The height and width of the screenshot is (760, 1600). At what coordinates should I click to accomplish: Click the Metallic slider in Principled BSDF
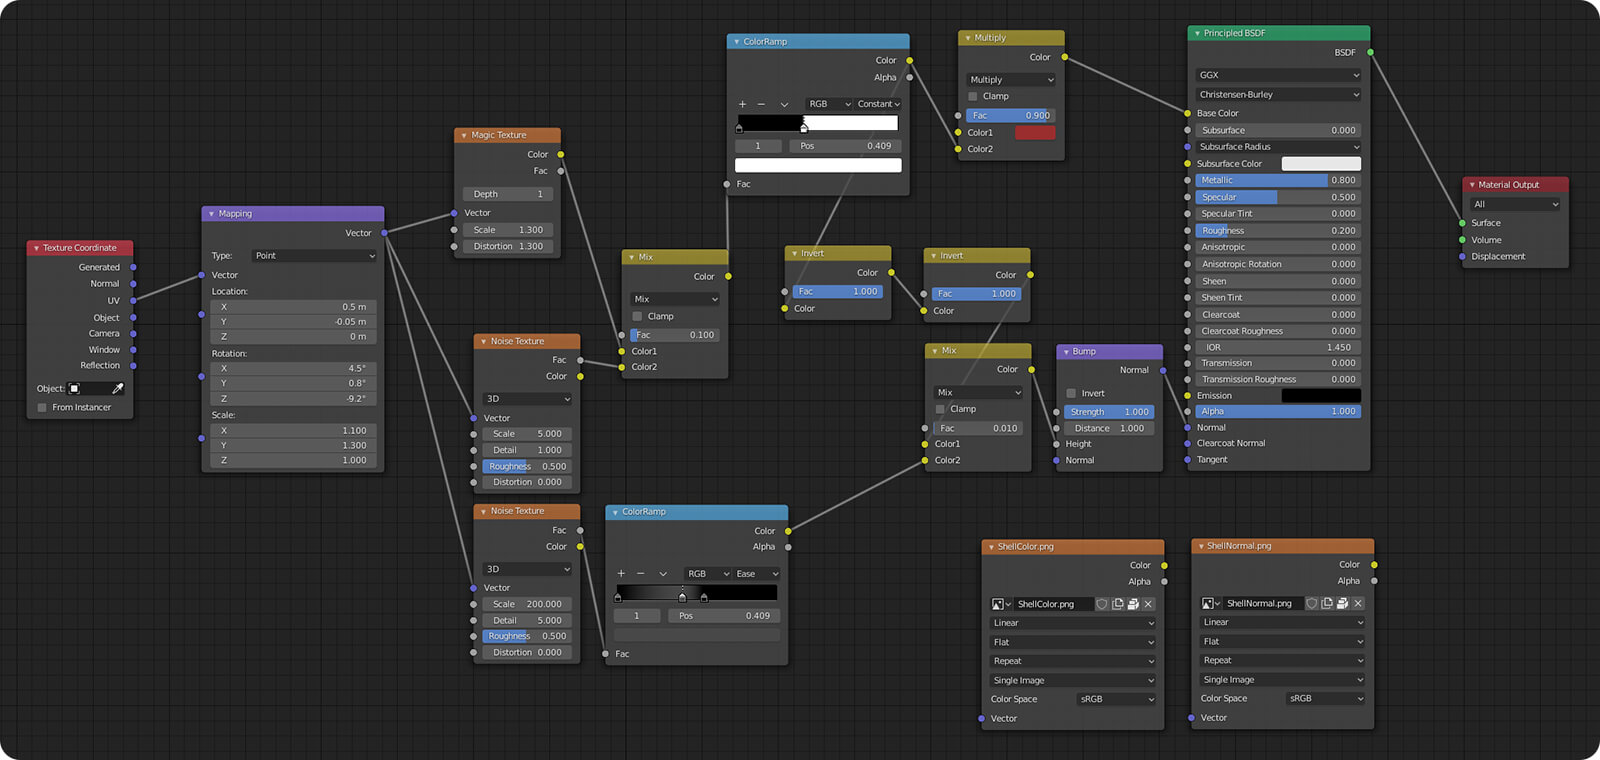point(1278,180)
